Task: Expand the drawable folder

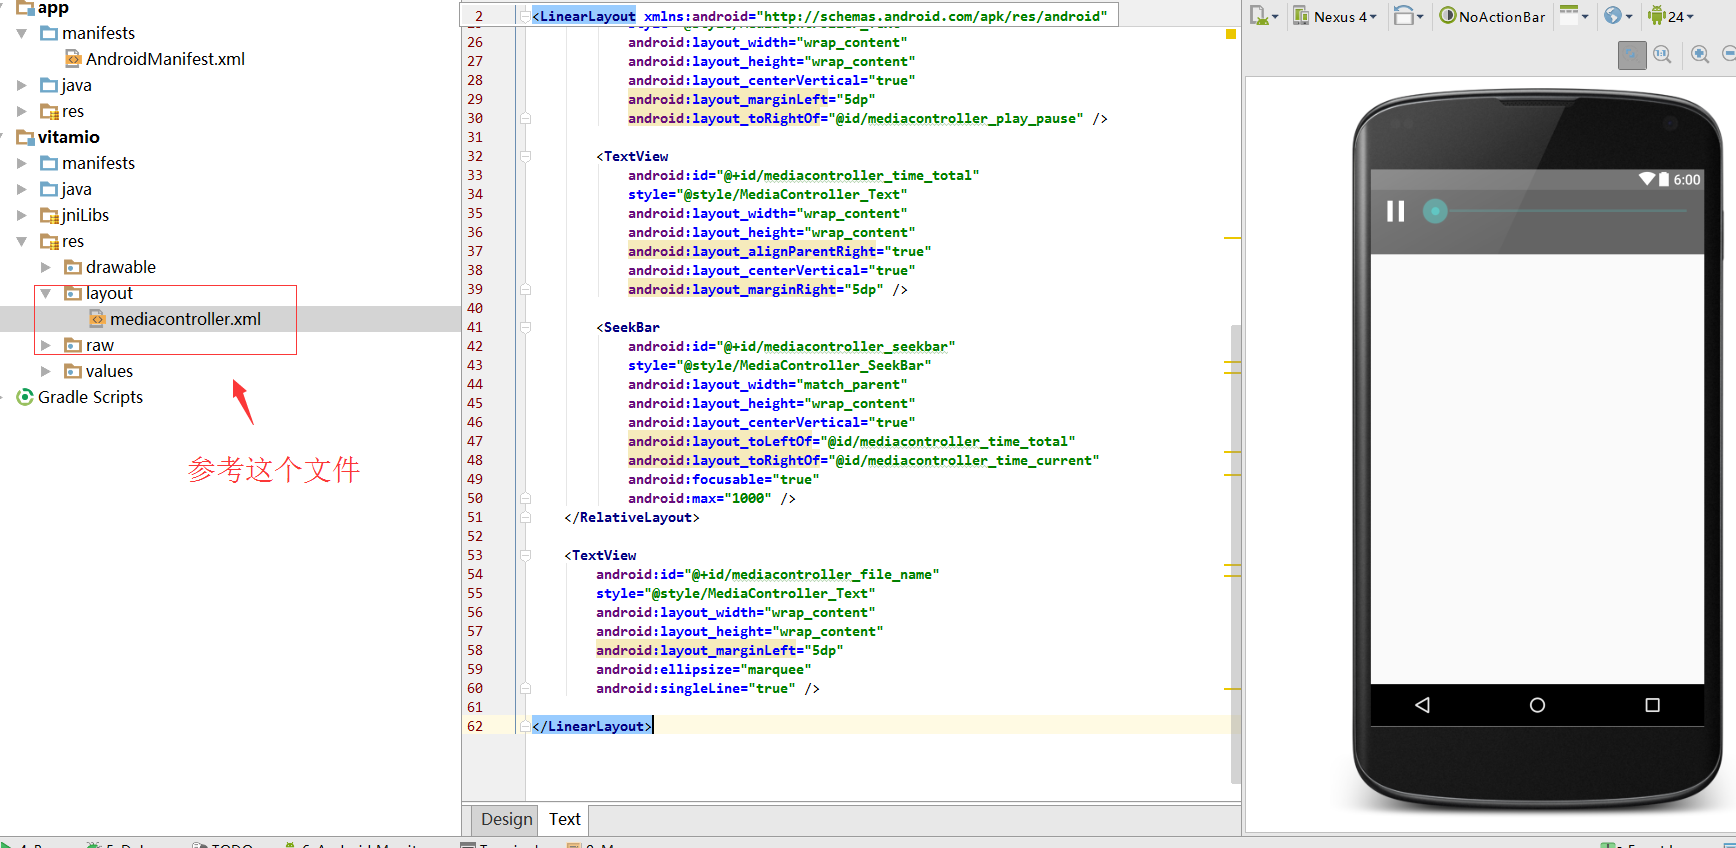Action: coord(45,267)
